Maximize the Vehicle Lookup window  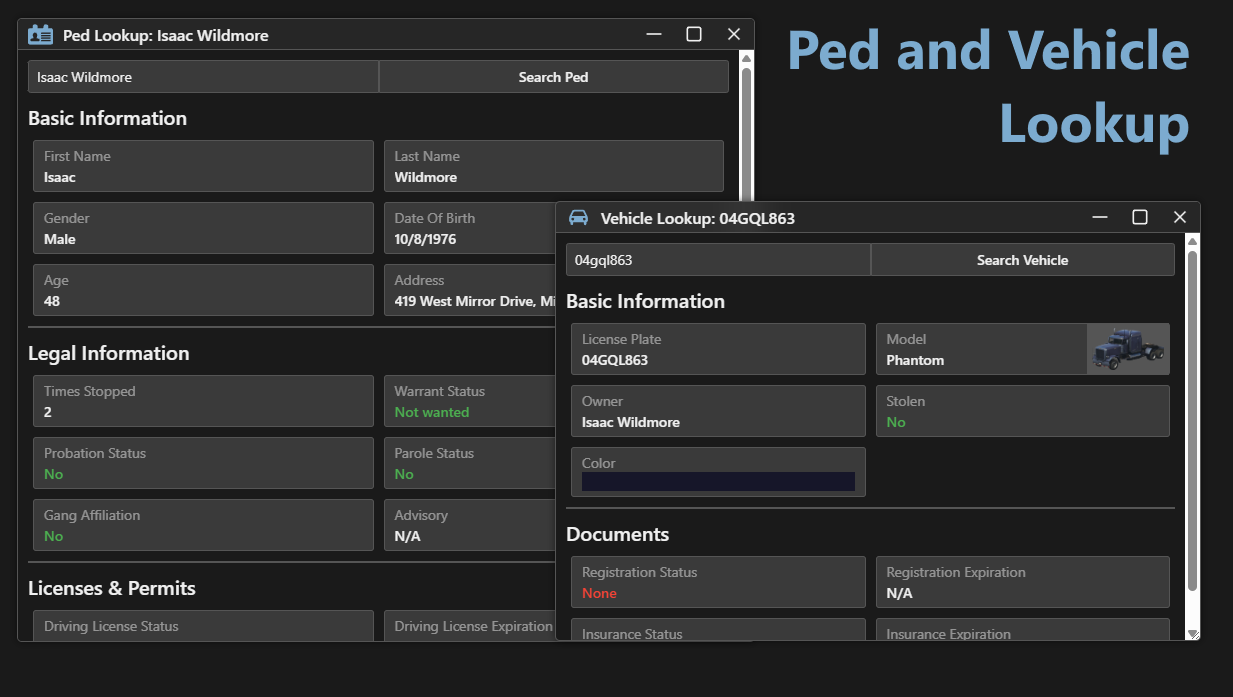click(x=1140, y=217)
